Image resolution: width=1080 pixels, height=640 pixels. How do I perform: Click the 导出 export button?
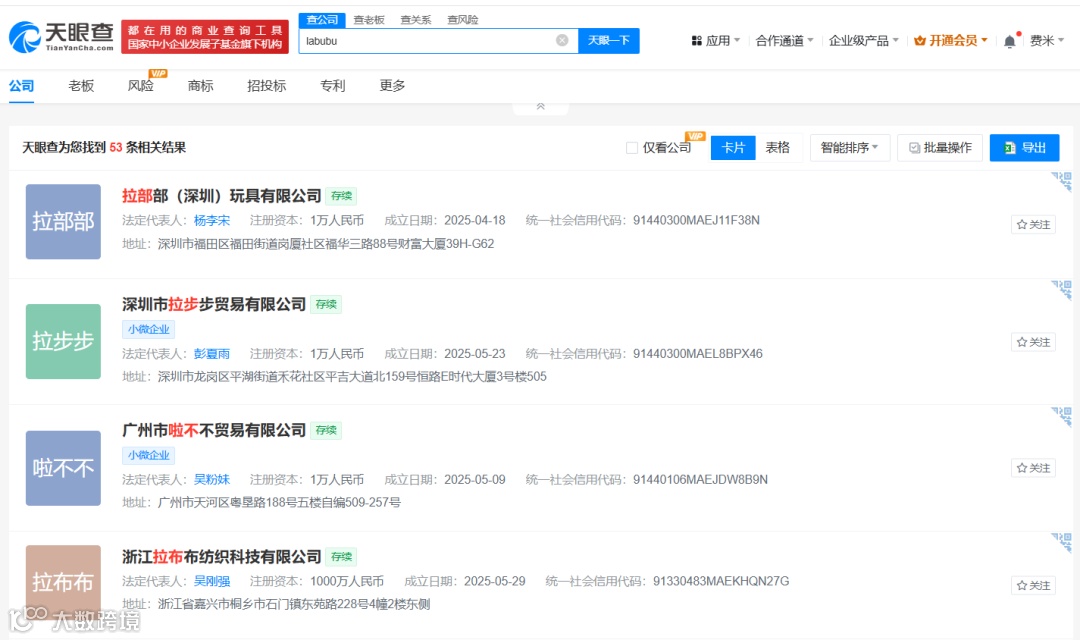pyautogui.click(x=1025, y=147)
